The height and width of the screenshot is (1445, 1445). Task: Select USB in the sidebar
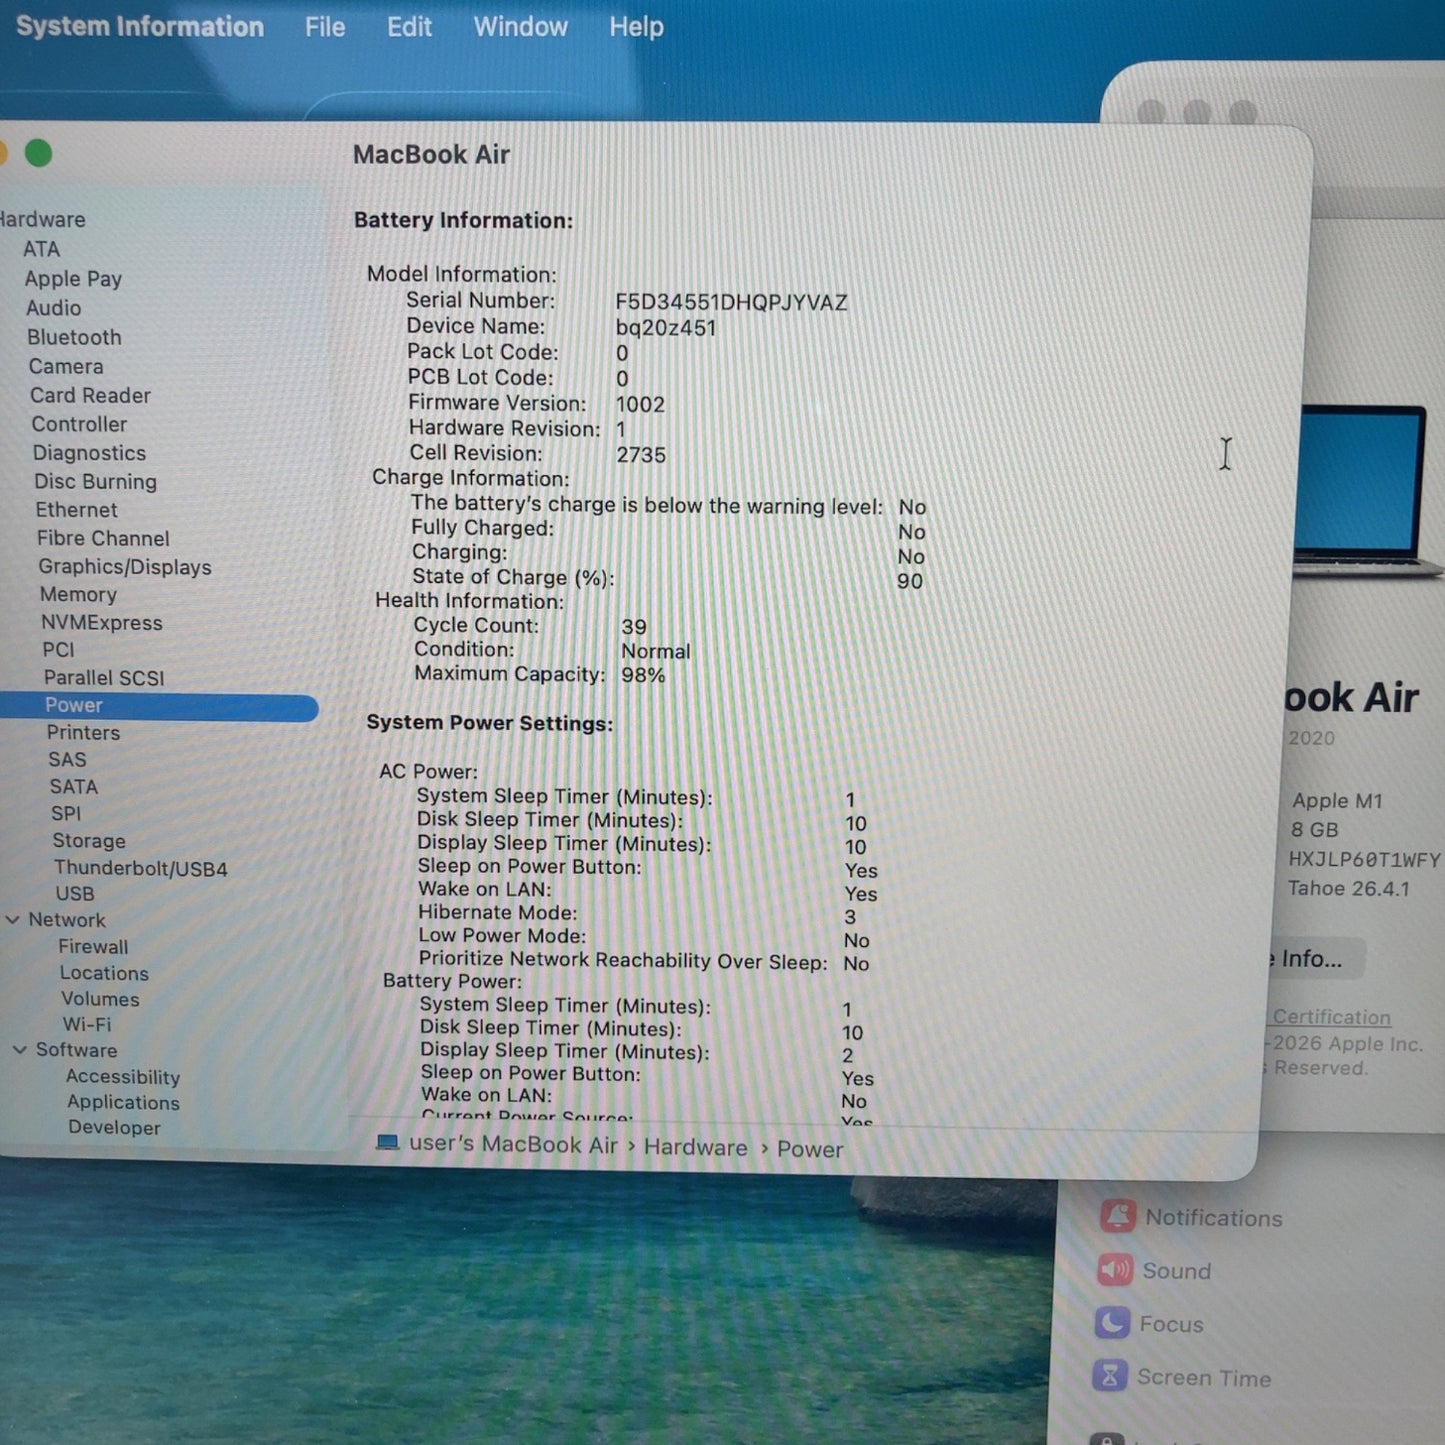(75, 893)
